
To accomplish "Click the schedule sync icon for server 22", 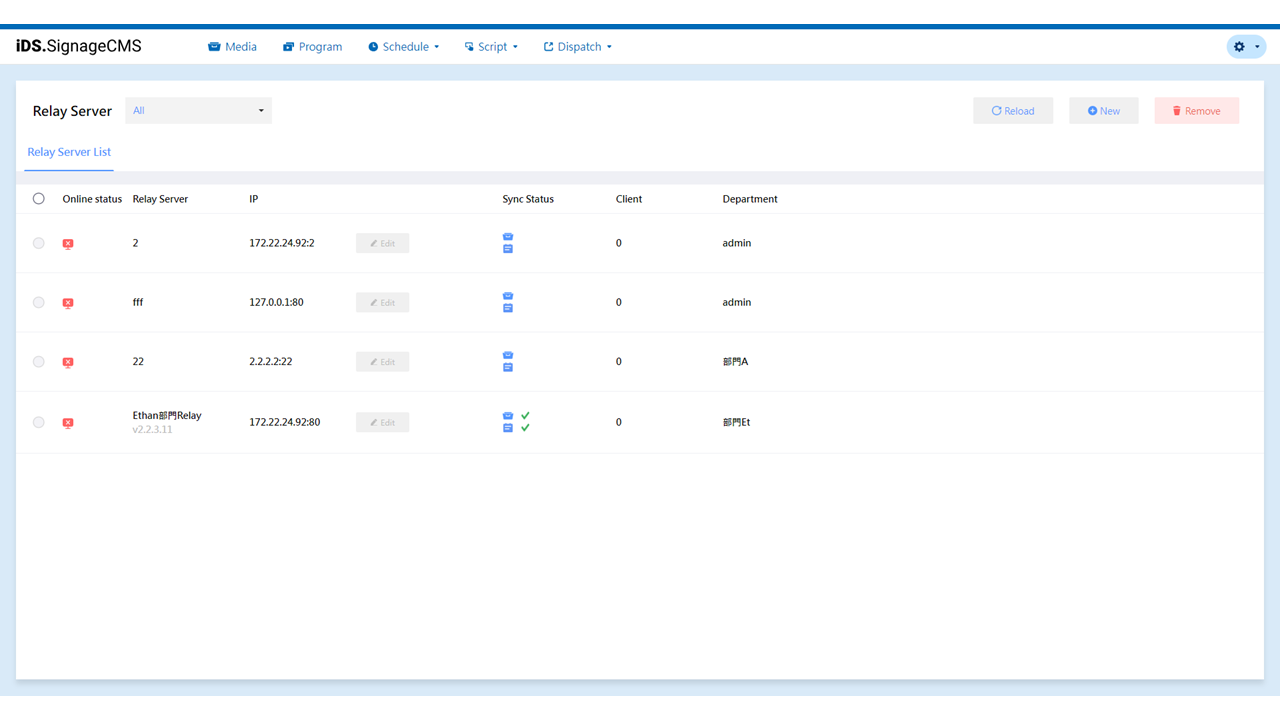I will (x=508, y=368).
